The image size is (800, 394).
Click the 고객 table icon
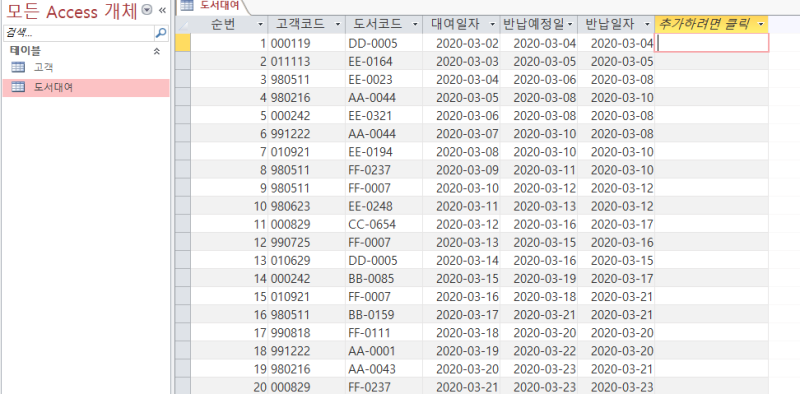pyautogui.click(x=18, y=67)
